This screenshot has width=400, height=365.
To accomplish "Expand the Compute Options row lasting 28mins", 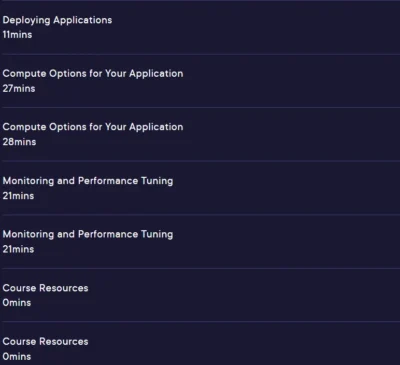I will pyautogui.click(x=200, y=134).
